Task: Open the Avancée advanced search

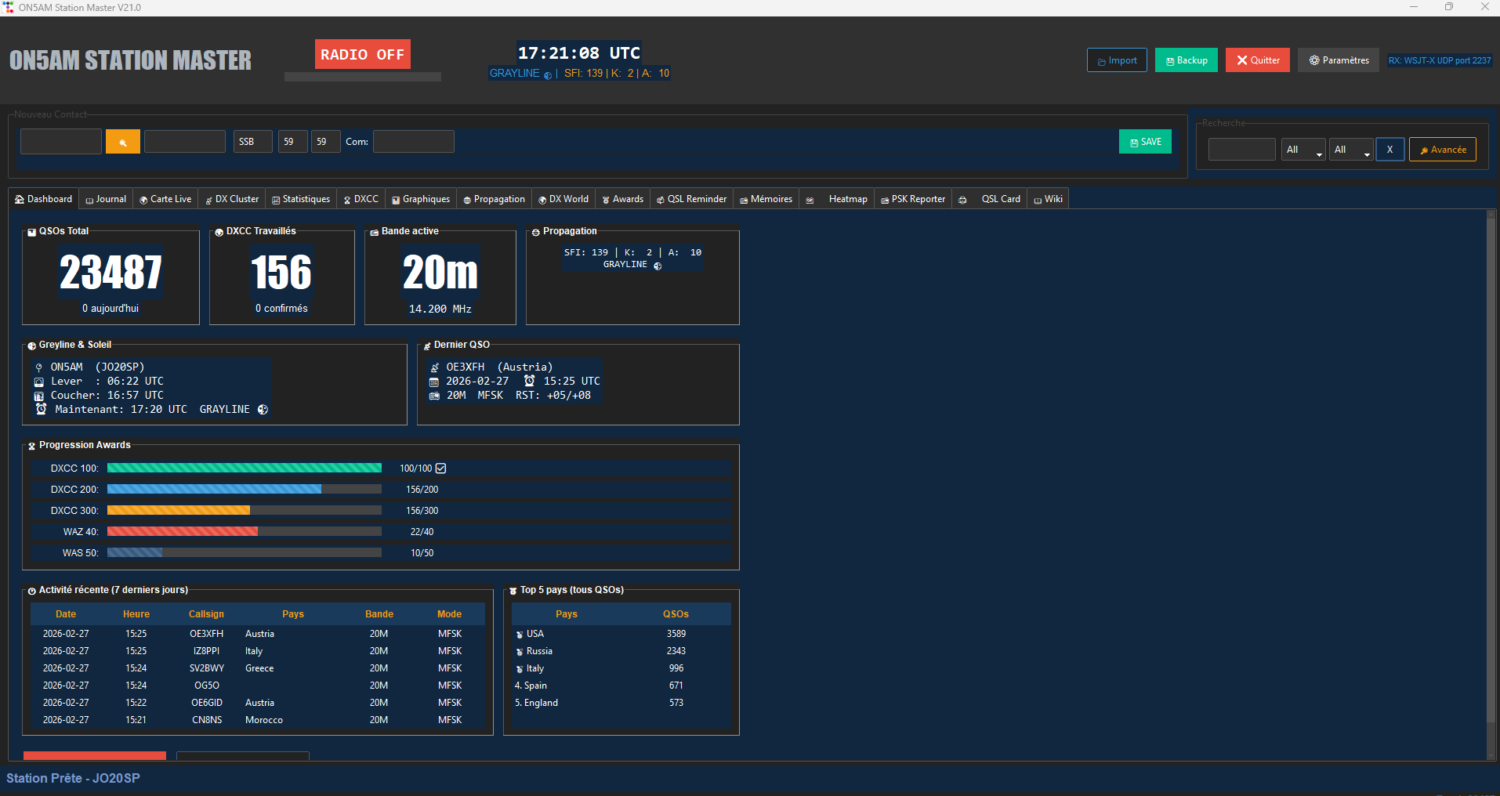Action: (1442, 149)
